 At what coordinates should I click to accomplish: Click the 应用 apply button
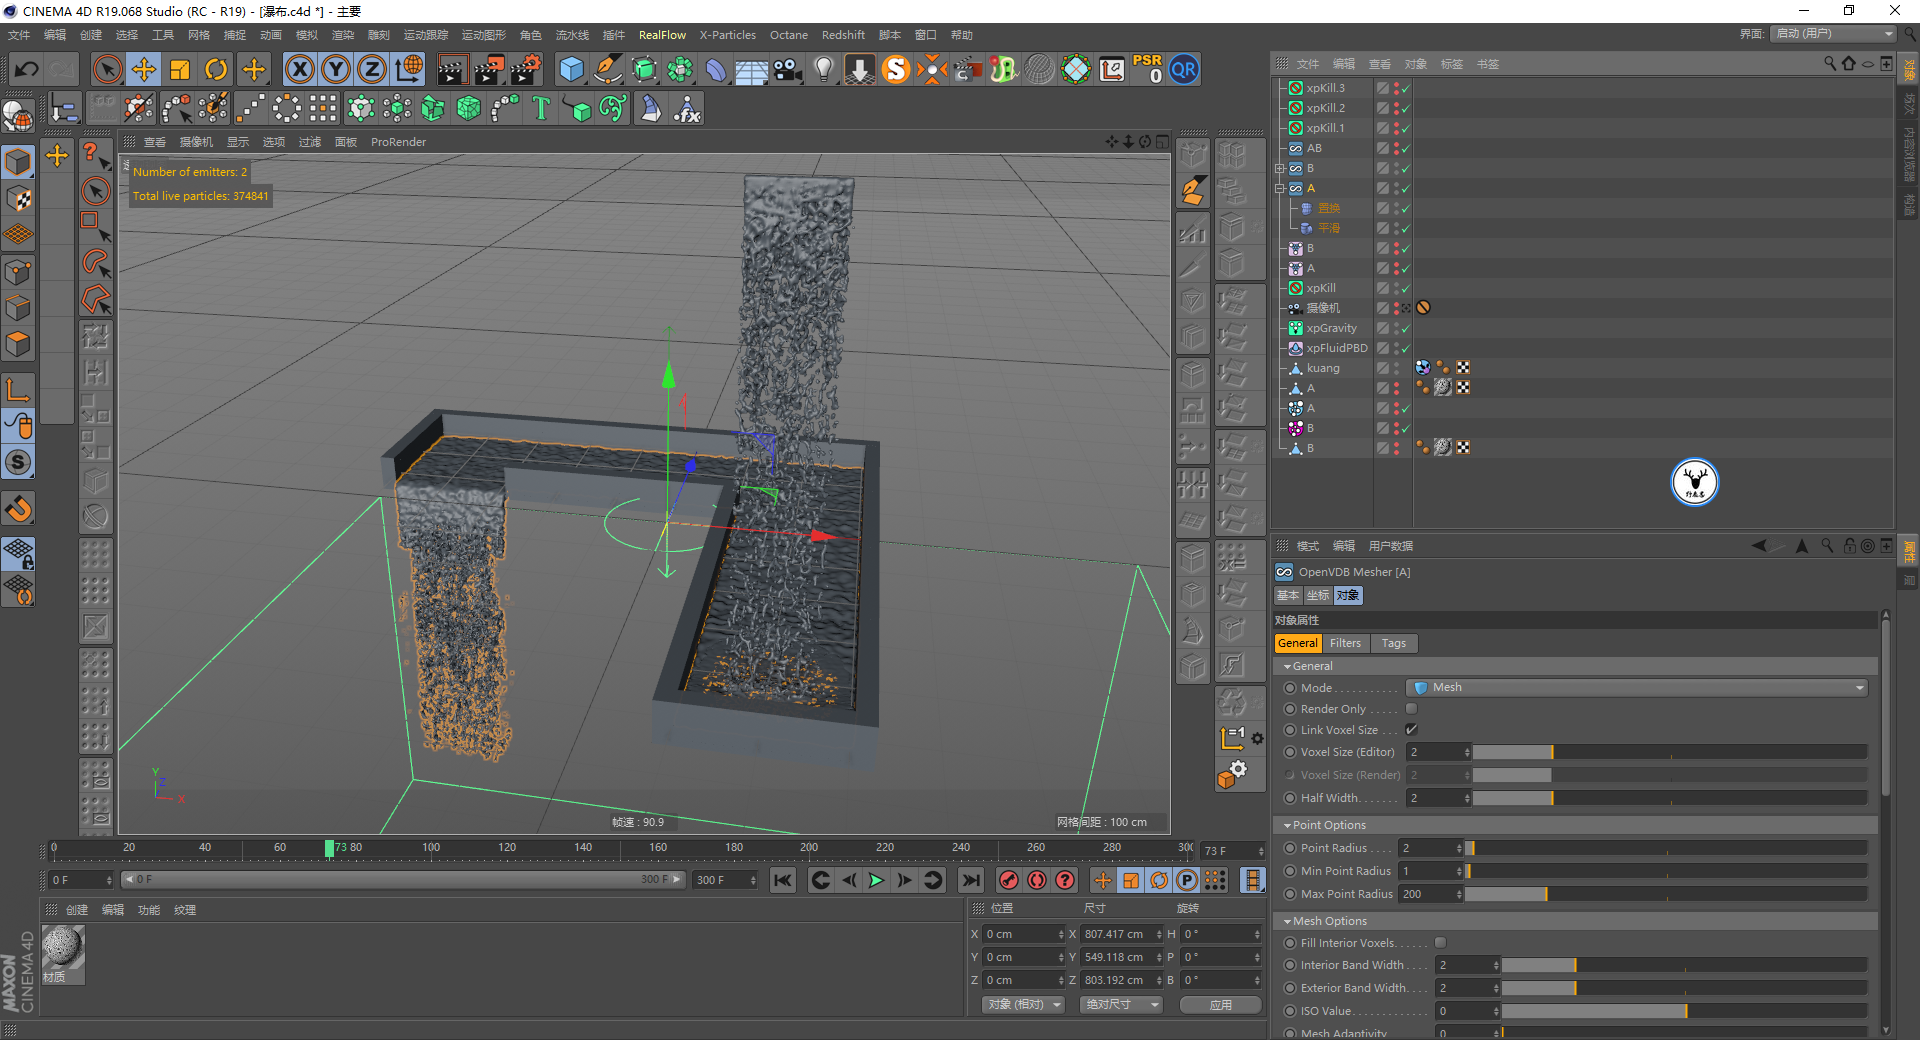[x=1220, y=1005]
